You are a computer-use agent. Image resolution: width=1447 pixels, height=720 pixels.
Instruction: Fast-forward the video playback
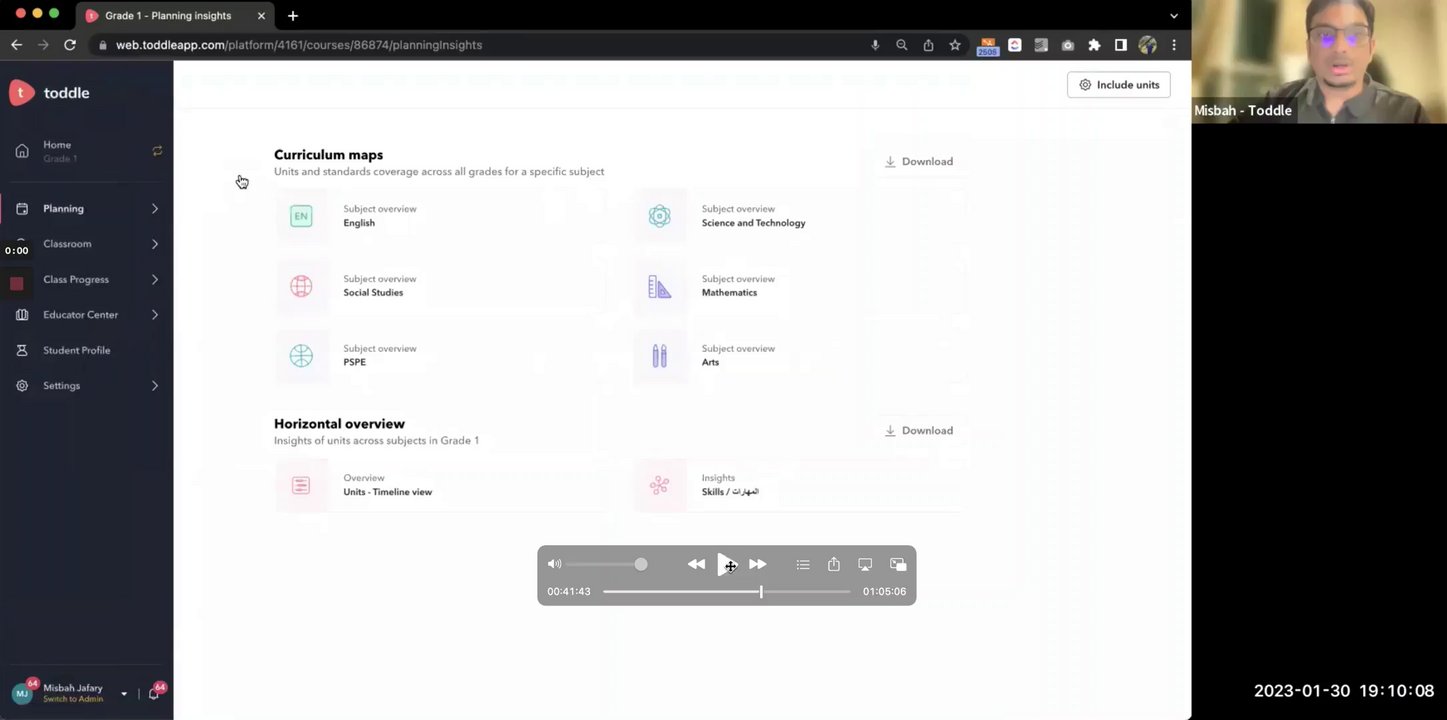[x=758, y=565]
